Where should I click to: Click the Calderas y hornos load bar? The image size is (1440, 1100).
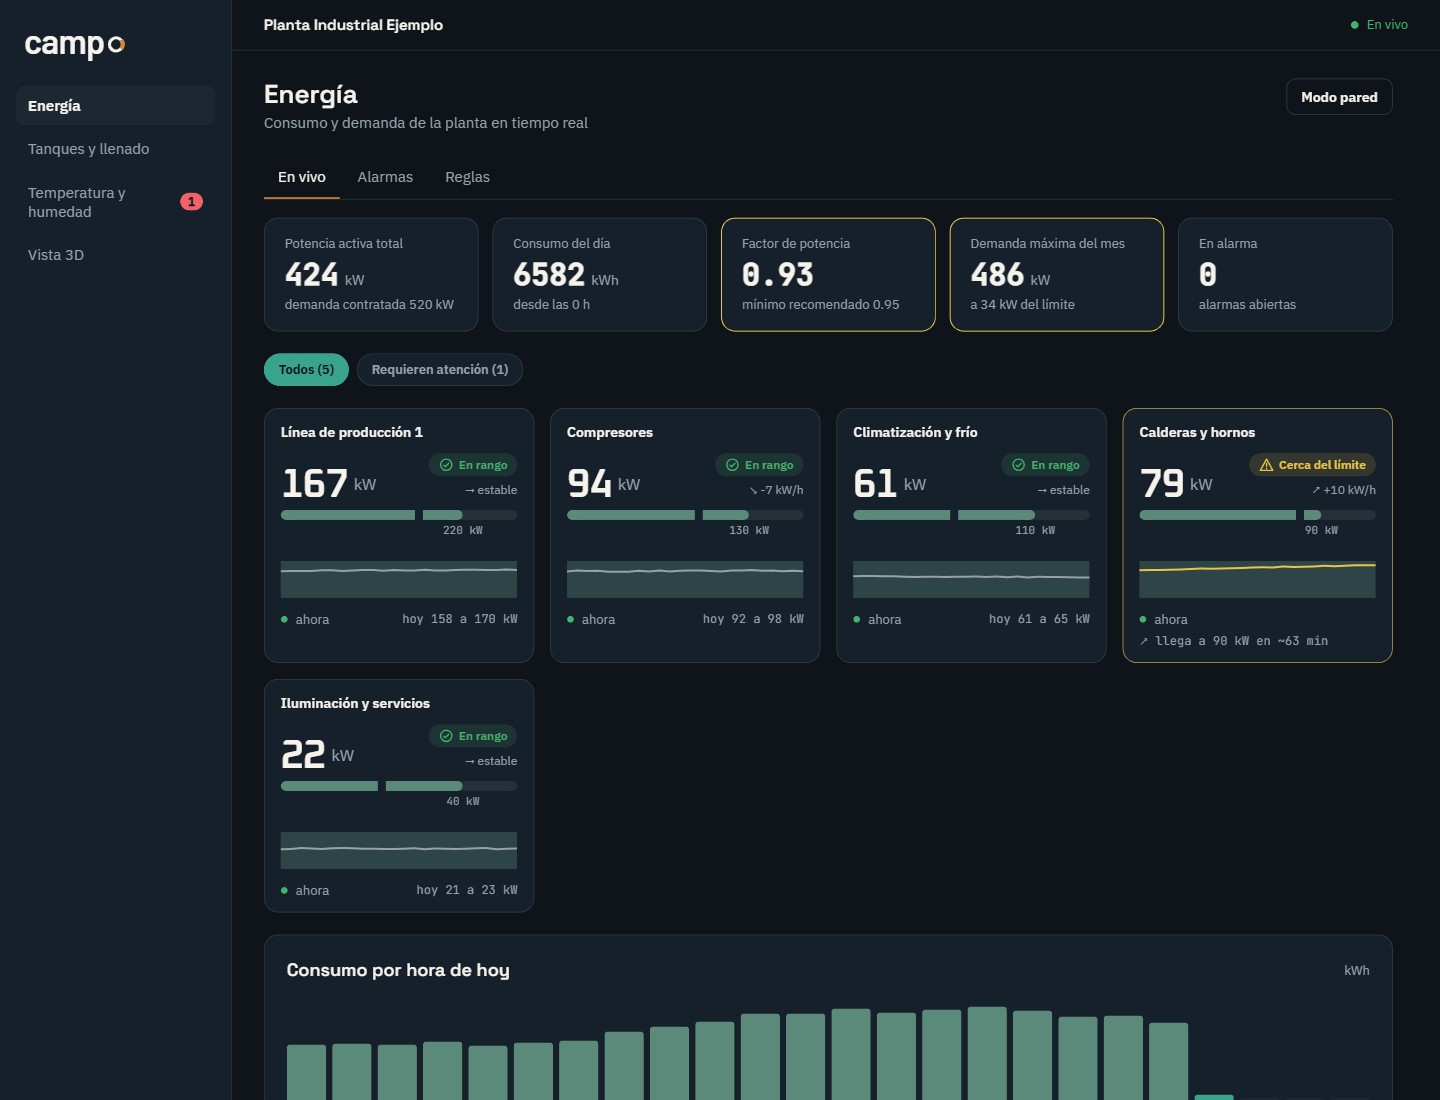click(1257, 515)
